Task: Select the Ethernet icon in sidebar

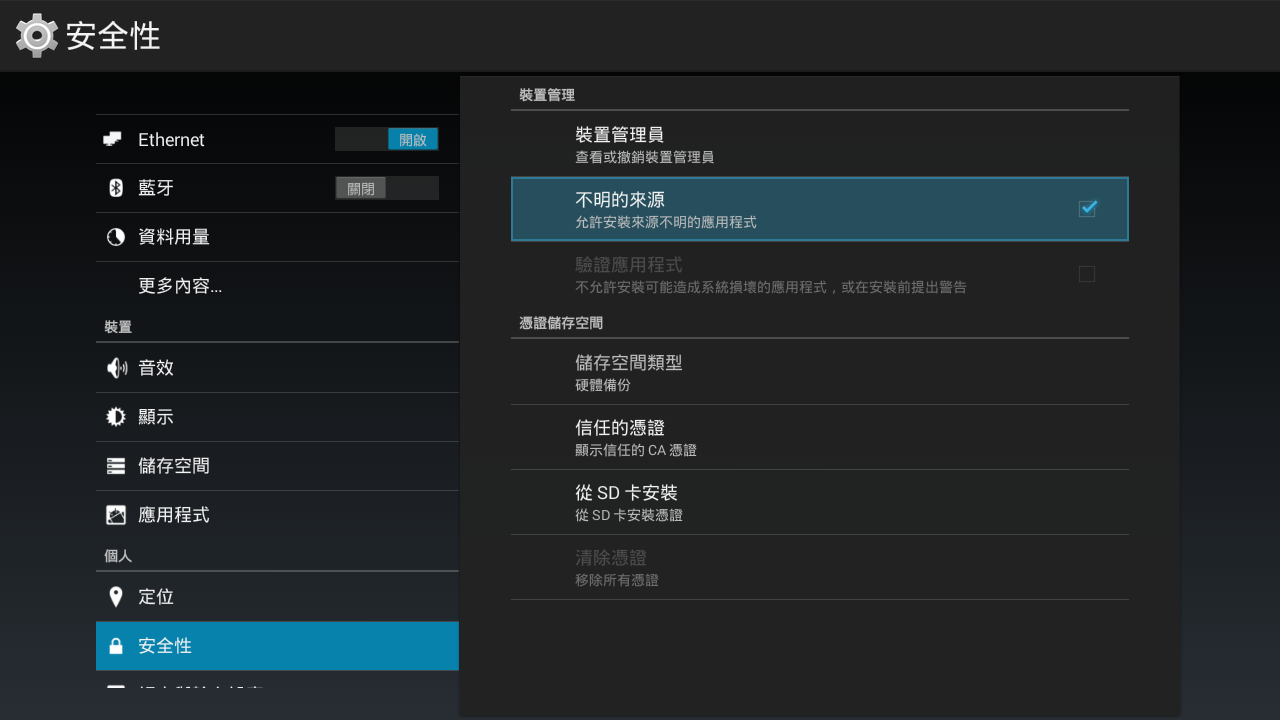Action: (113, 139)
